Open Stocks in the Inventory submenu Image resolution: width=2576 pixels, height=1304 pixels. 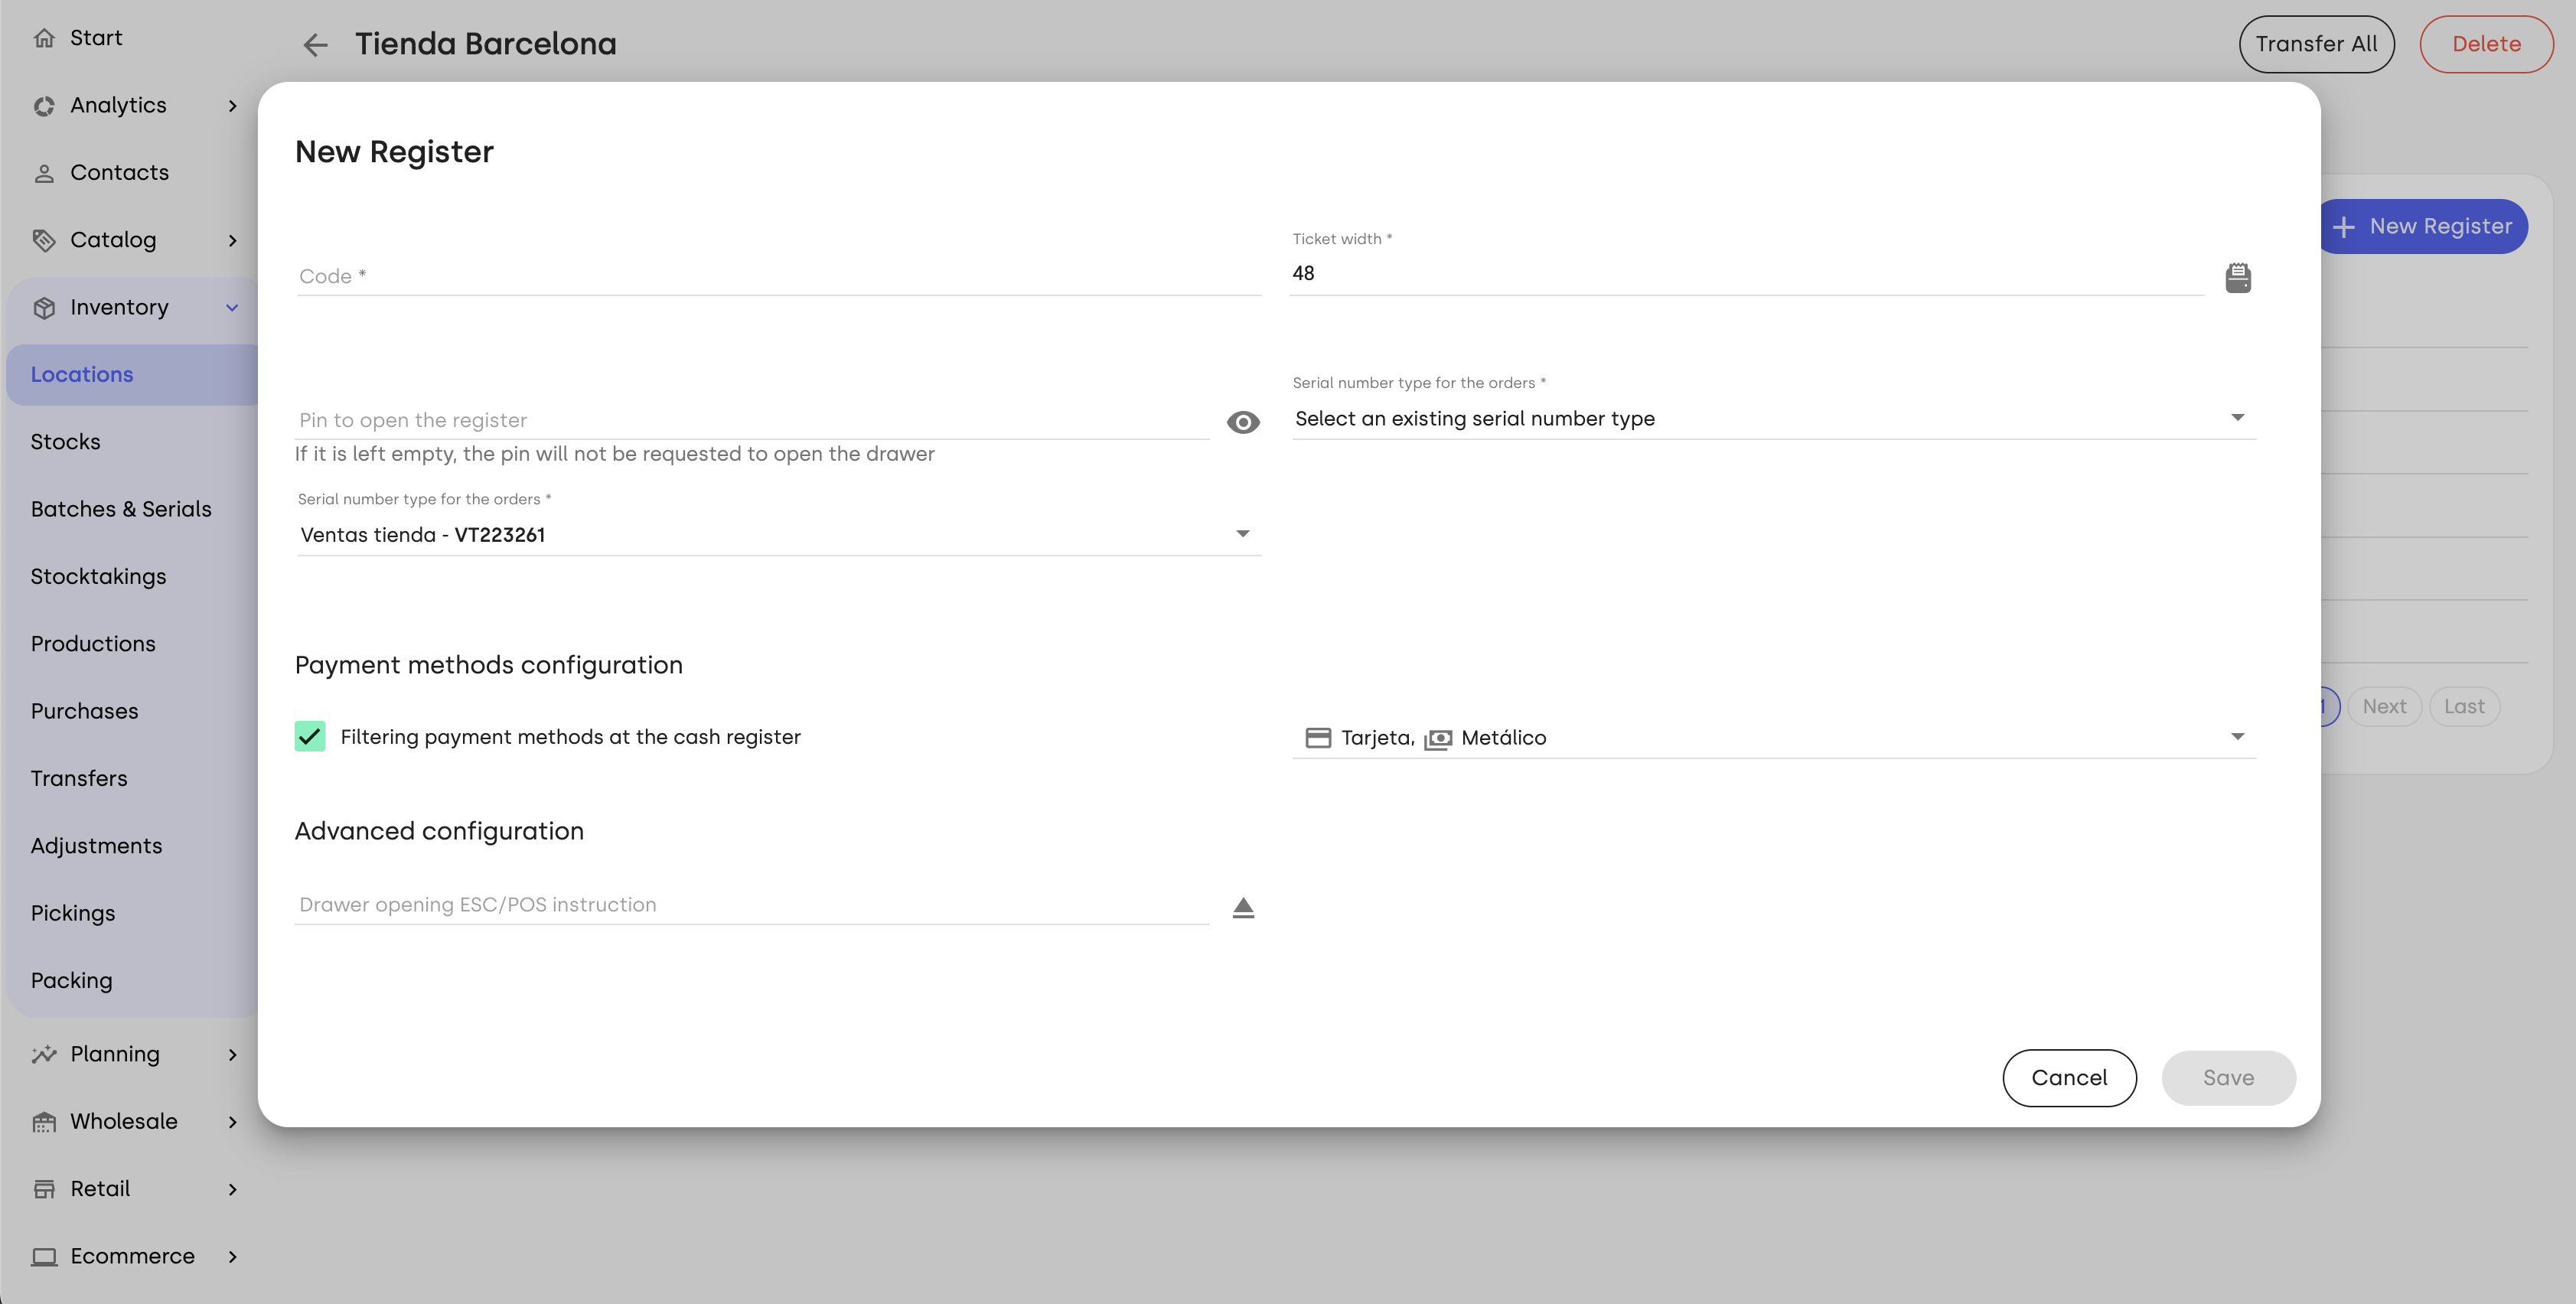pyautogui.click(x=66, y=442)
